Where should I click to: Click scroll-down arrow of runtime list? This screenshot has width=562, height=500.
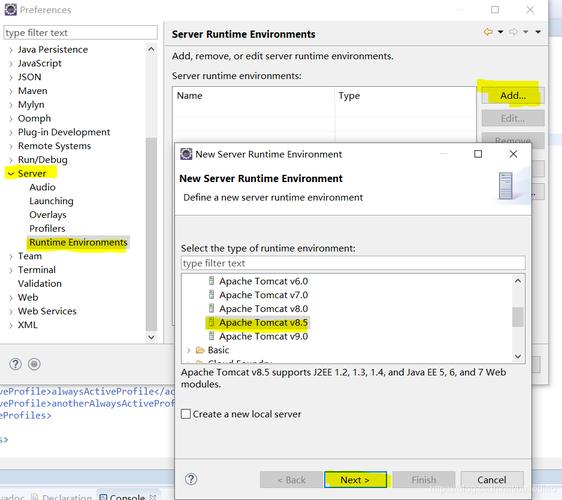[x=518, y=356]
